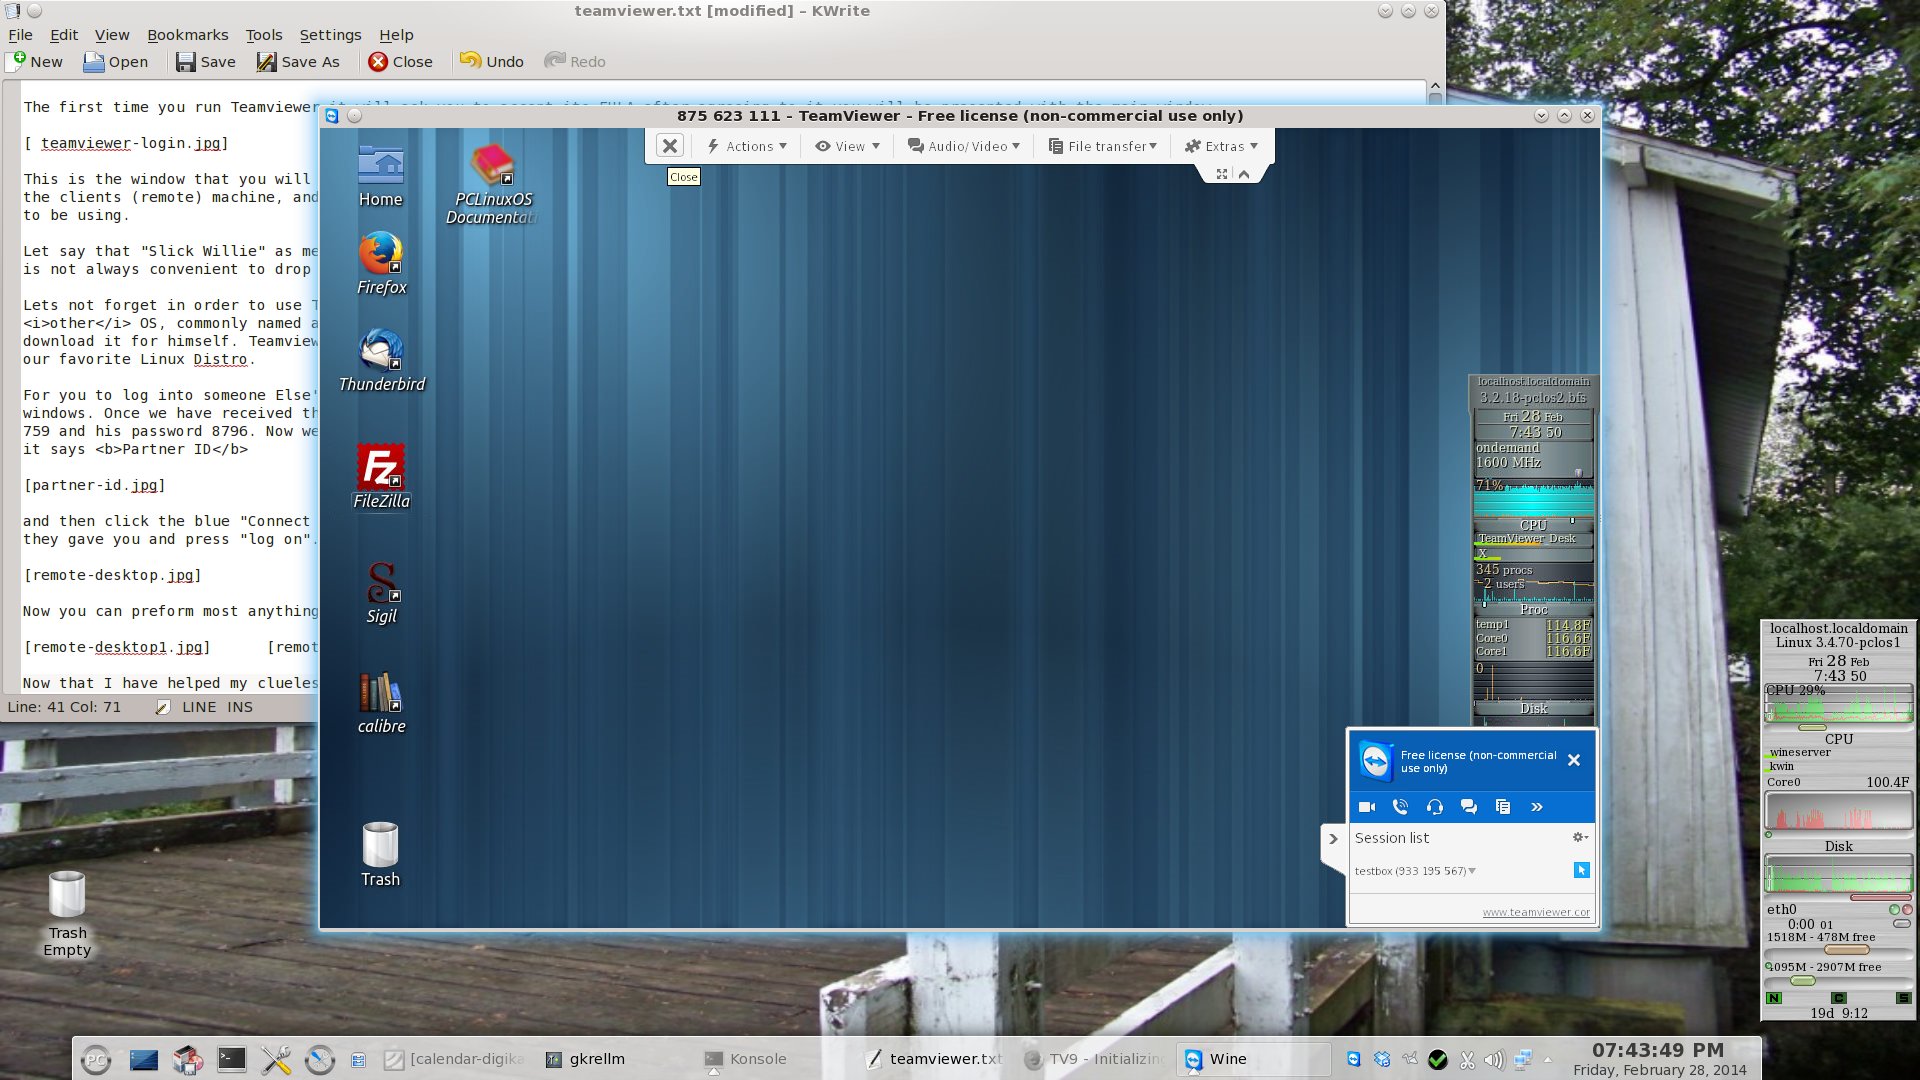Switch to Konsole taskbar entry
This screenshot has height=1080, width=1920.
tap(748, 1059)
